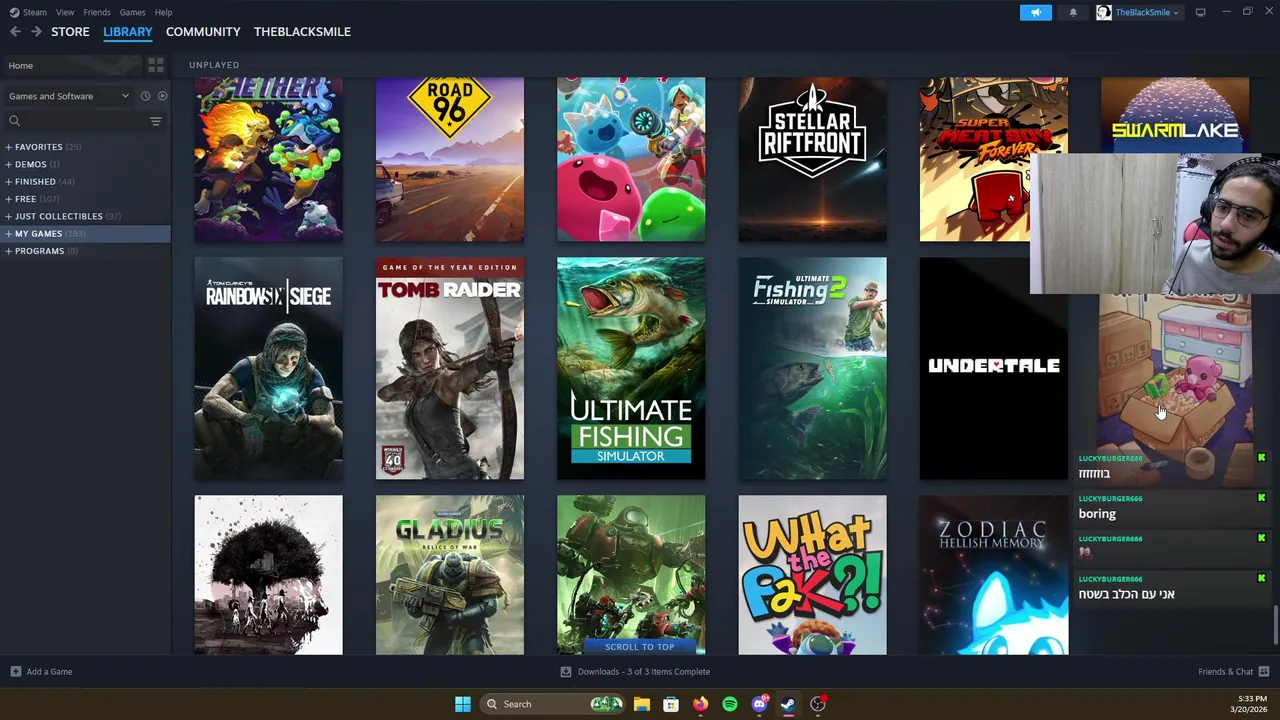This screenshot has height=720, width=1280.
Task: Open Super Meat Boy Forever cover
Action: pos(975,159)
